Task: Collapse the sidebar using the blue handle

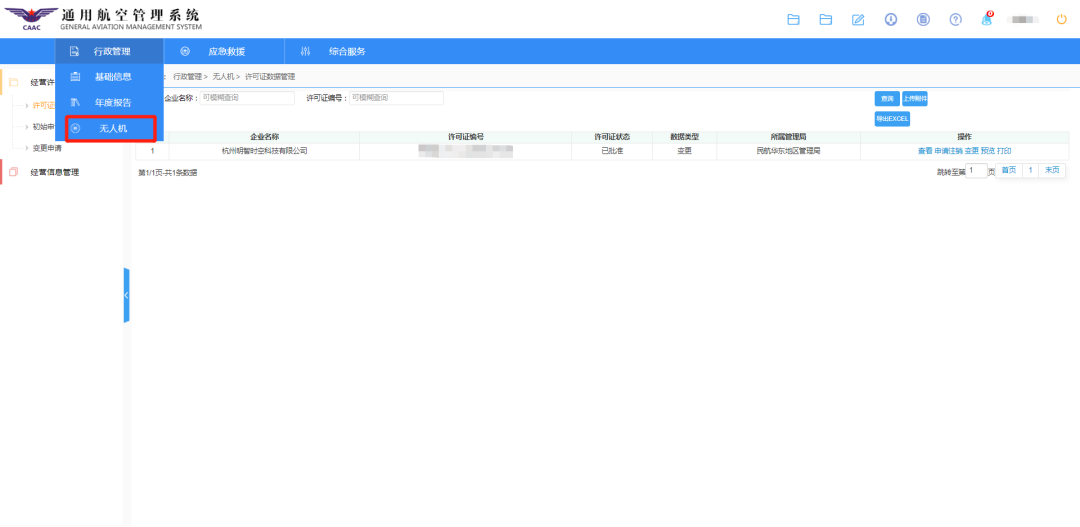Action: (x=126, y=295)
